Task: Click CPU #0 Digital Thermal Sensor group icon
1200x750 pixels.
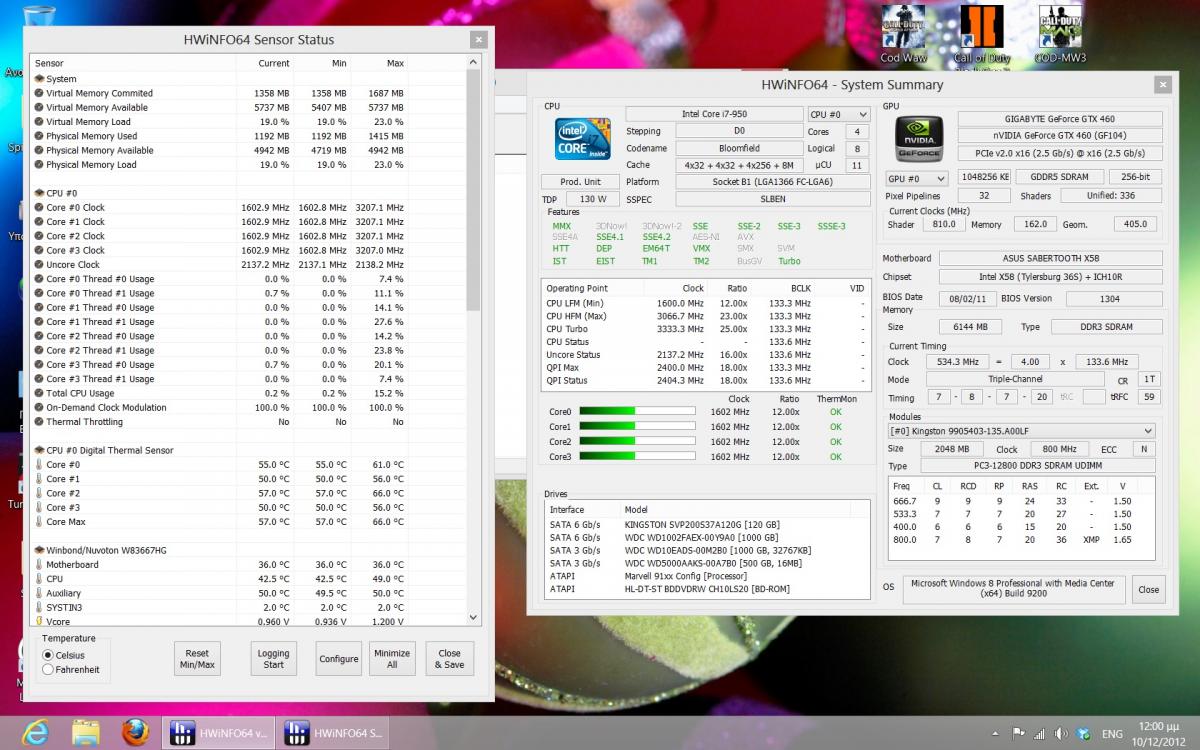Action: point(39,450)
